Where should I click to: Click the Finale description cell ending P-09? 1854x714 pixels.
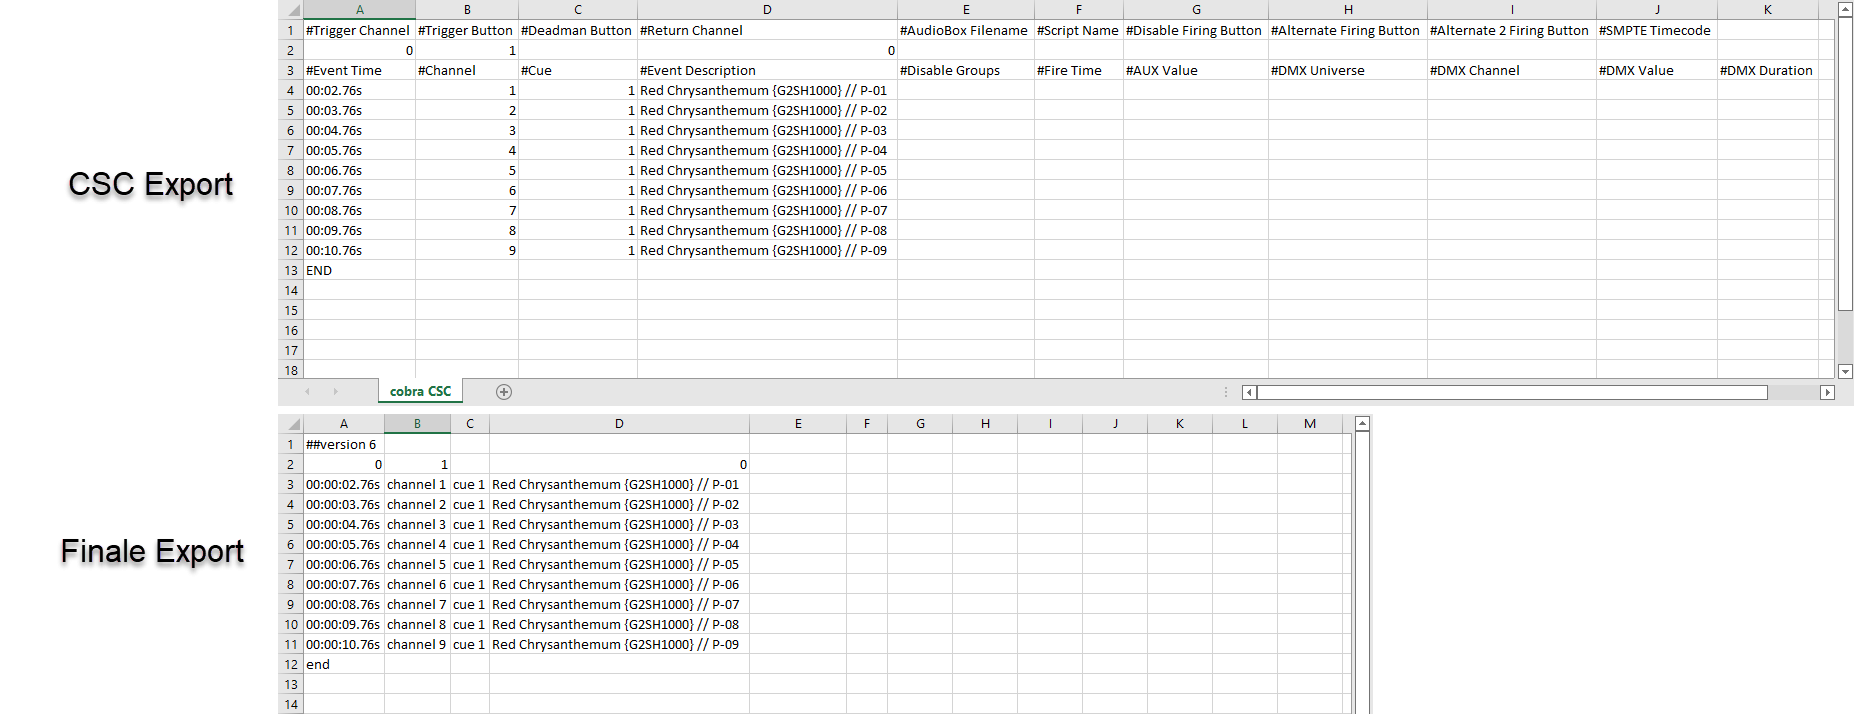619,645
